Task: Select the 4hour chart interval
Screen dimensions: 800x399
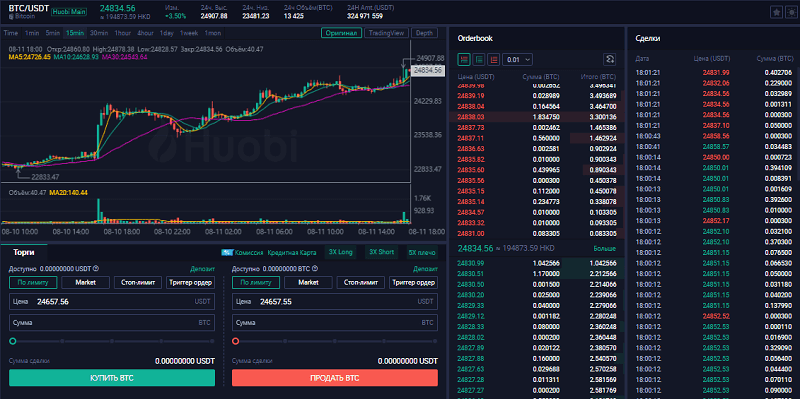Action: pos(145,33)
